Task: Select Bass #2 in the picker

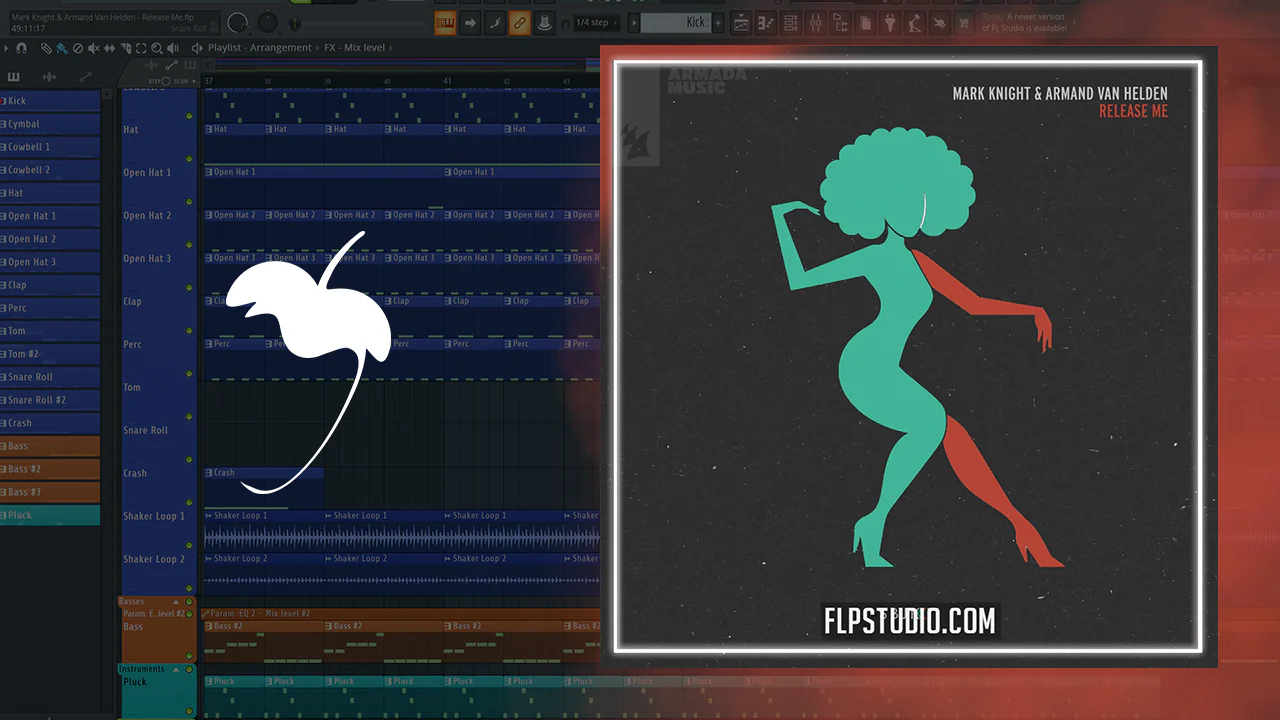Action: [50, 469]
